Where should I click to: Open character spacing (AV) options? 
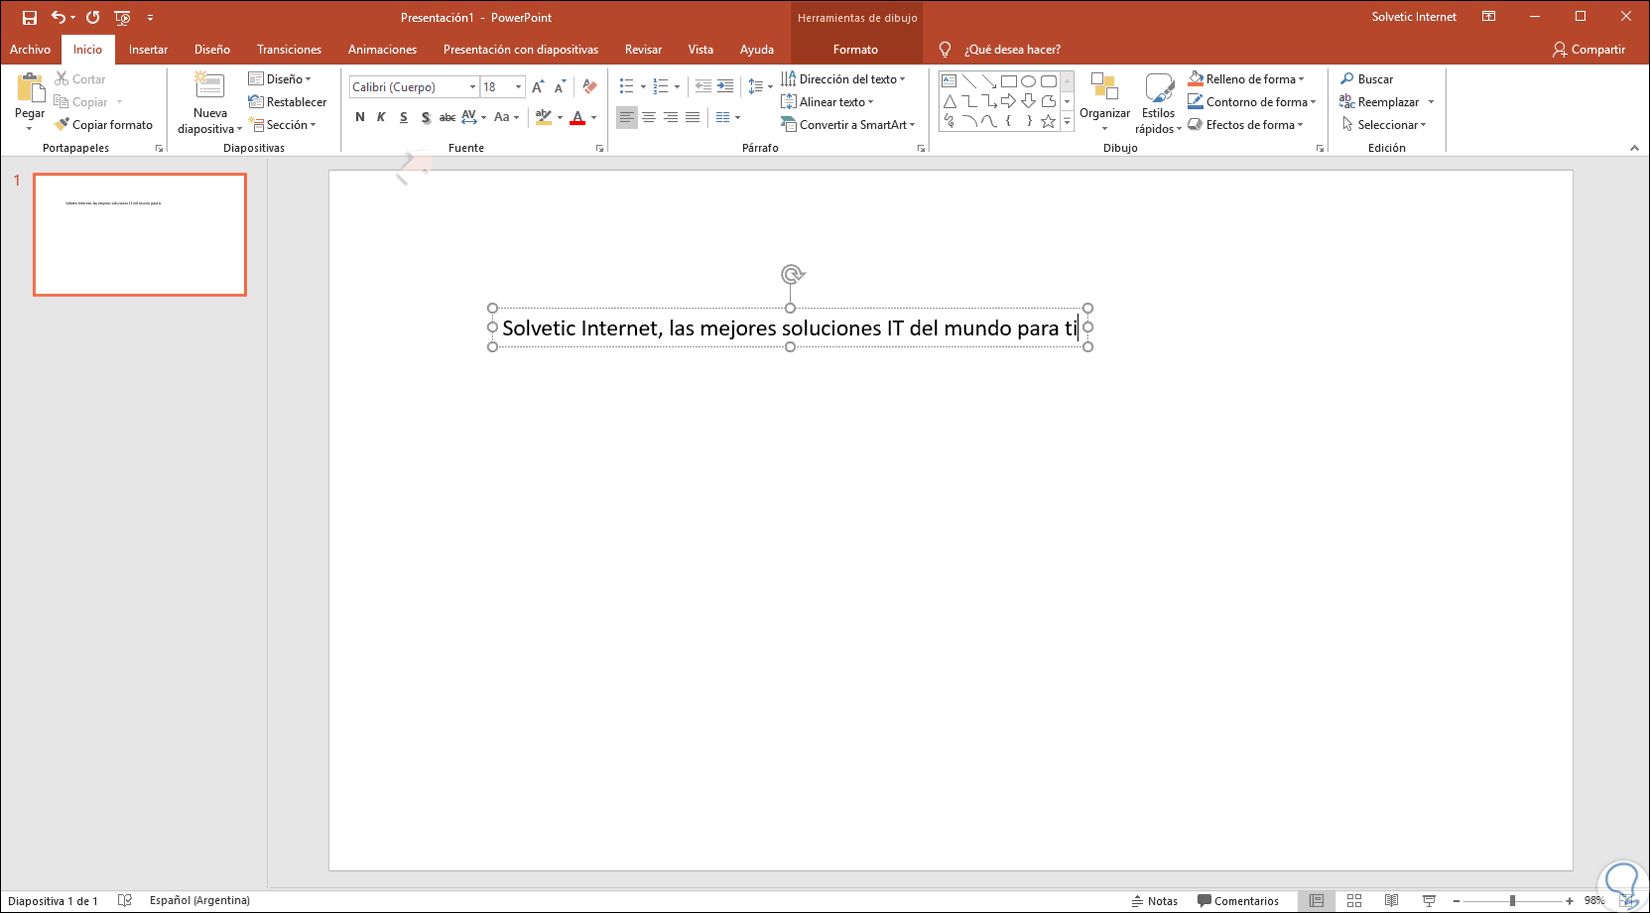point(473,118)
